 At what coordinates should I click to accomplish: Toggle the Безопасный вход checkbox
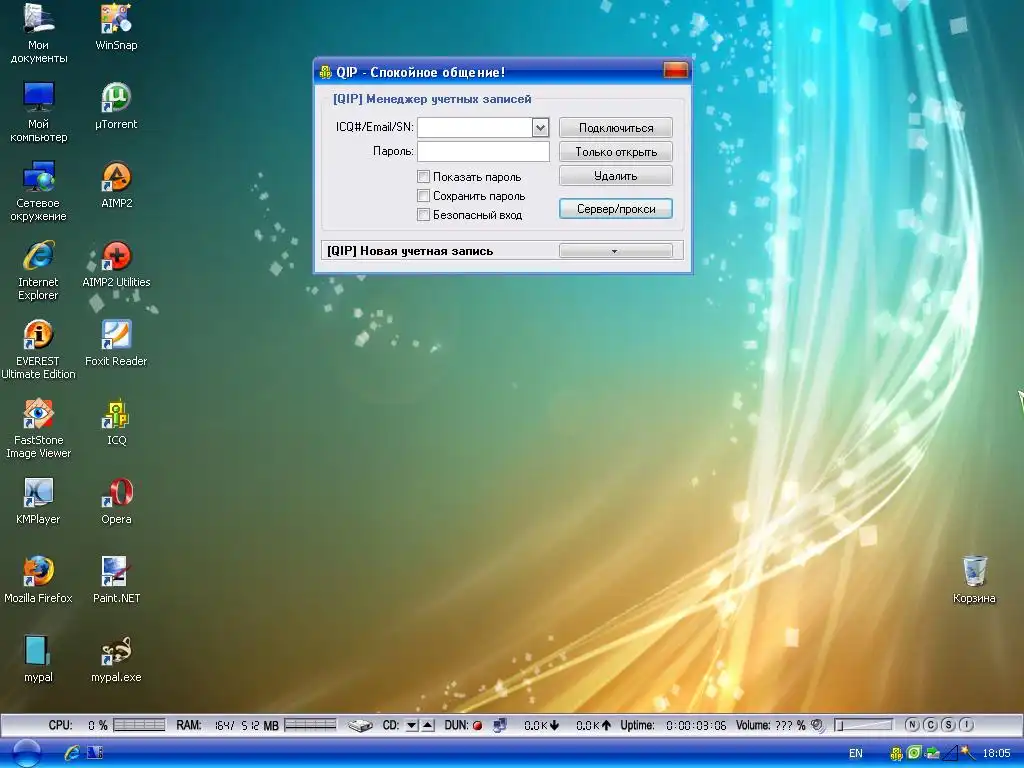point(423,214)
